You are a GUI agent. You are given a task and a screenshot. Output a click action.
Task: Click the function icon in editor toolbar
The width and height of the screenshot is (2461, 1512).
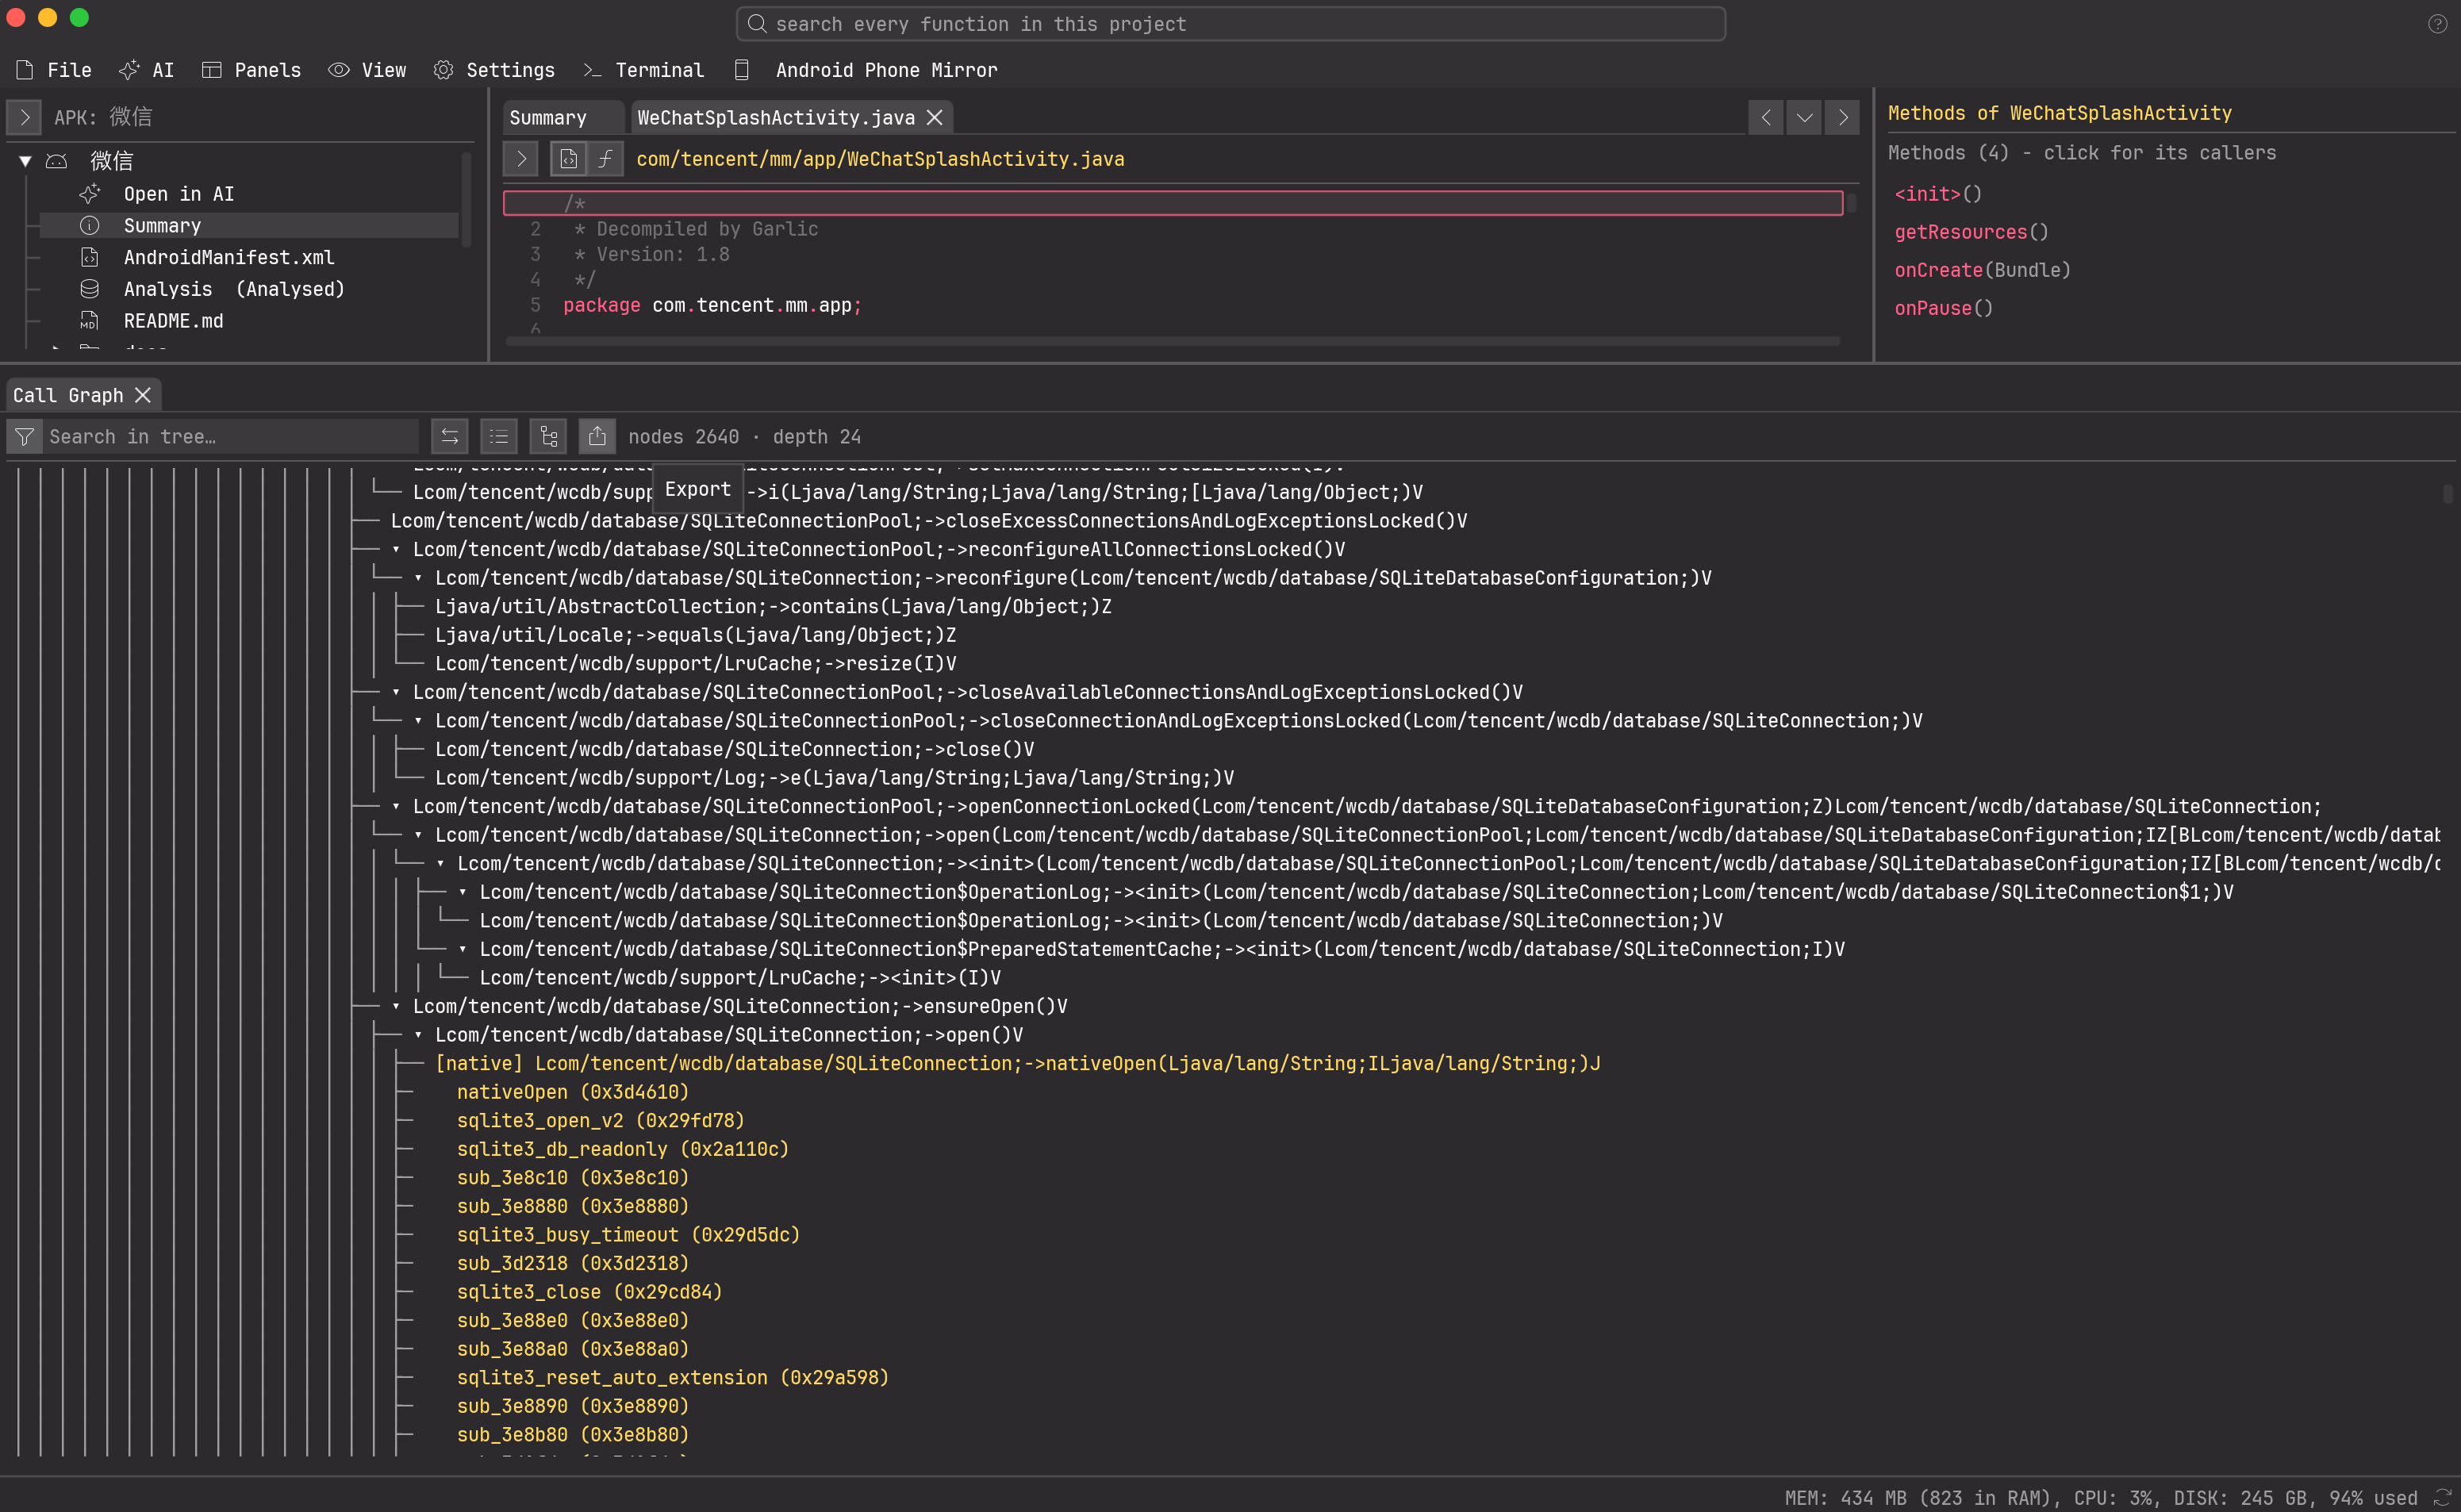point(605,158)
